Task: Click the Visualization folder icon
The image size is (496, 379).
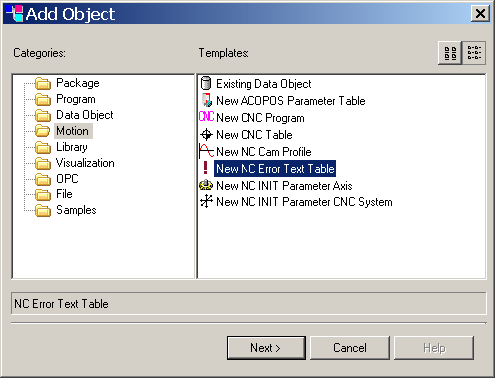Action: click(43, 163)
